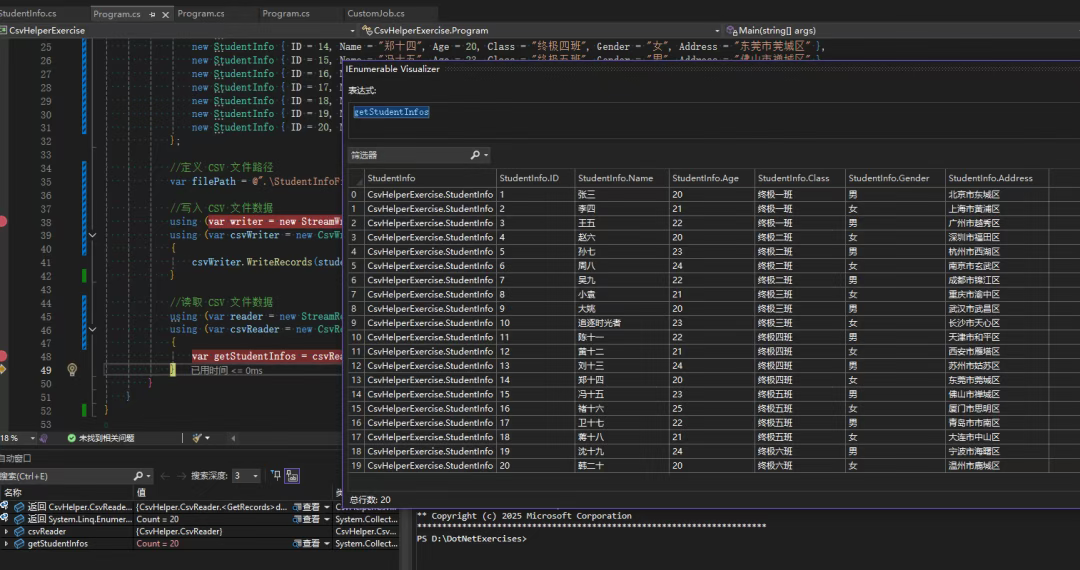Viewport: 1080px width, 570px height.
Task: Remove the breakpoint on line 38
Action: point(3,221)
